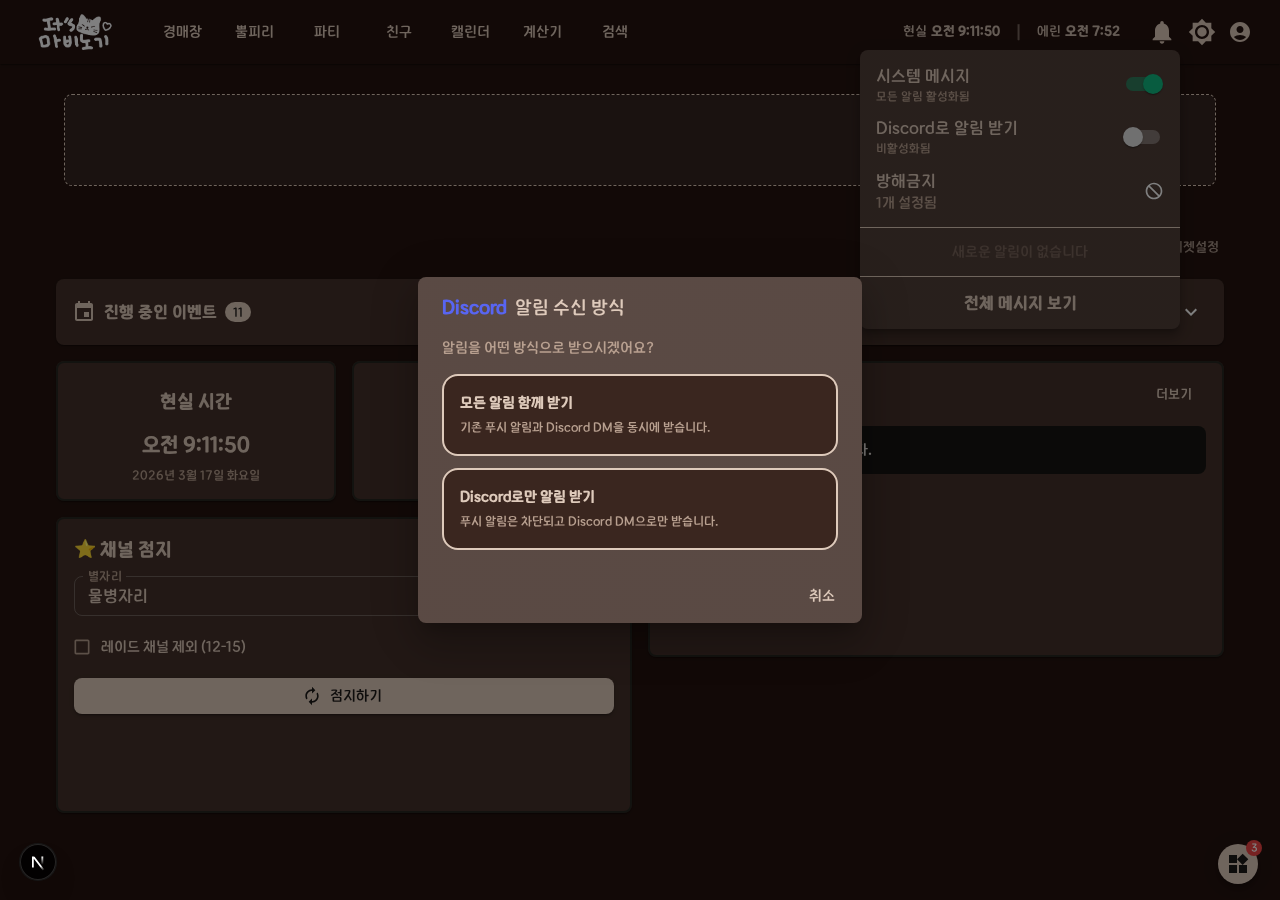Choose Discord로만 알림 받기 option
Screen dimensions: 1280x900
click(640, 509)
